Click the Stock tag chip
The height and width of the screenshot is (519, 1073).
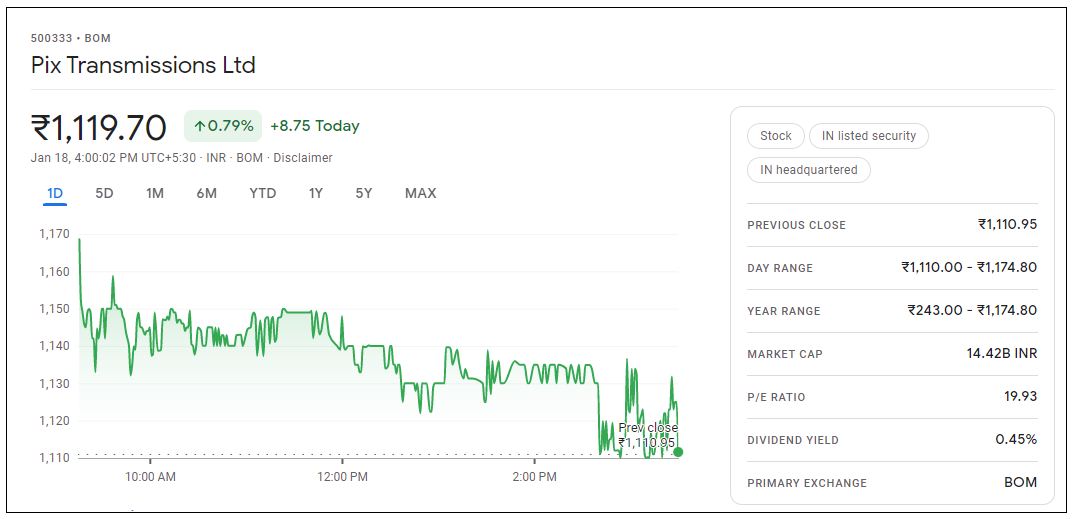coord(775,136)
